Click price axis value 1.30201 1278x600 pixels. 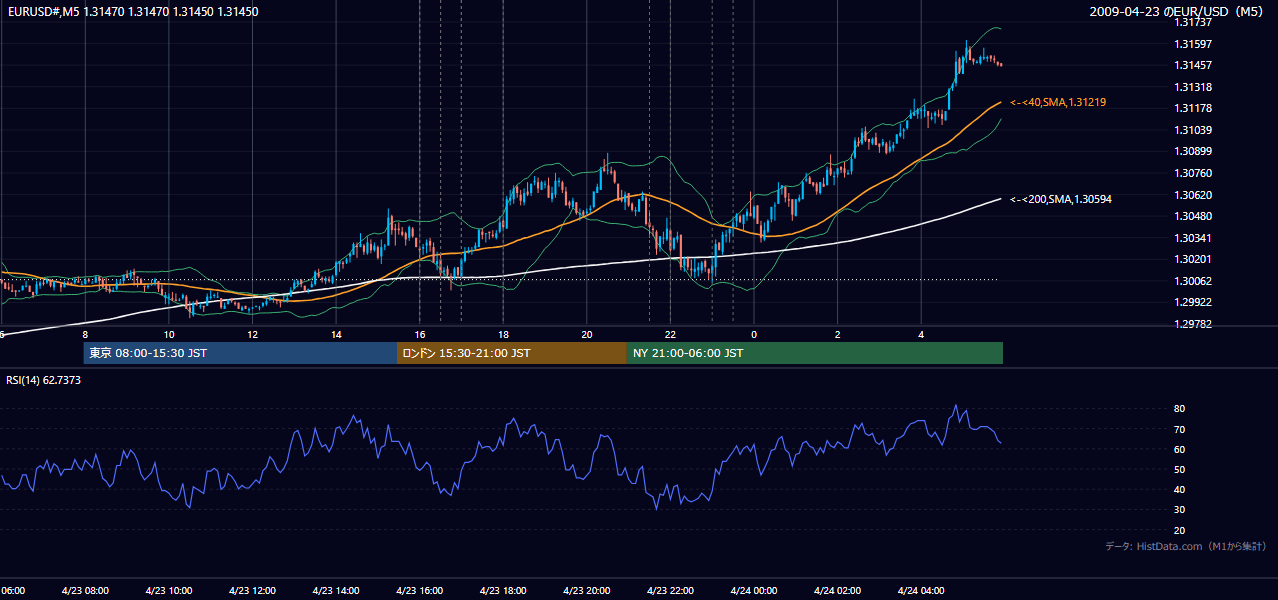pos(1195,259)
